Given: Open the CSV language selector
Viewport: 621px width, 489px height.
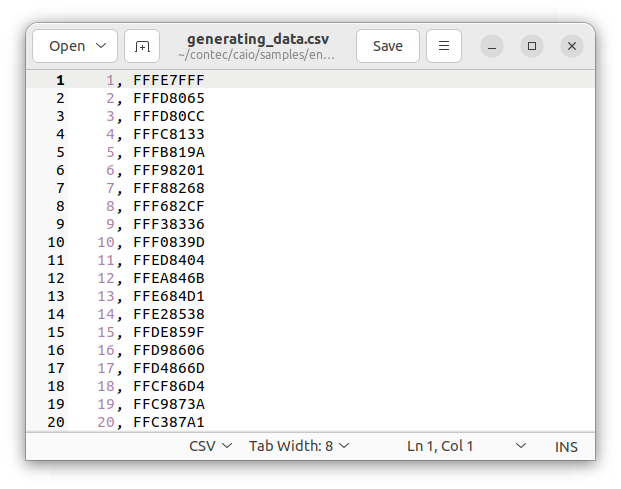Looking at the screenshot, I should click(210, 446).
